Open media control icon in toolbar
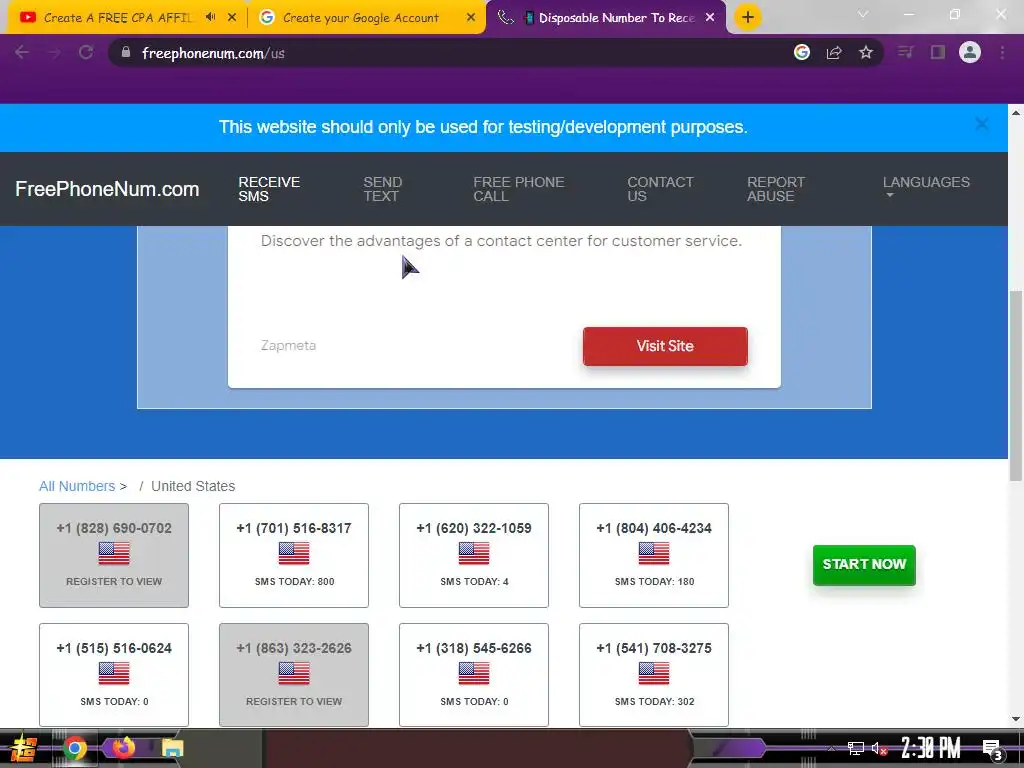The height and width of the screenshot is (768, 1024). pyautogui.click(x=905, y=53)
